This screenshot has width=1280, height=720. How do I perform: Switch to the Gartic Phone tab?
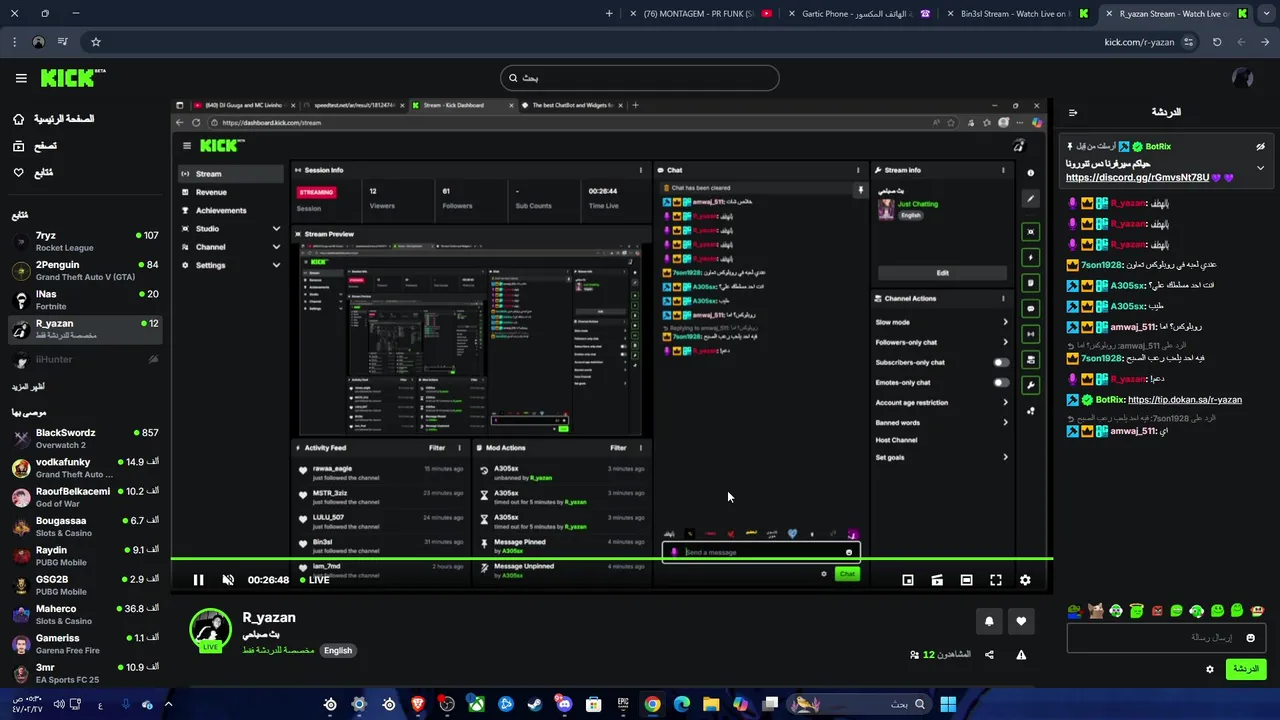(x=858, y=14)
